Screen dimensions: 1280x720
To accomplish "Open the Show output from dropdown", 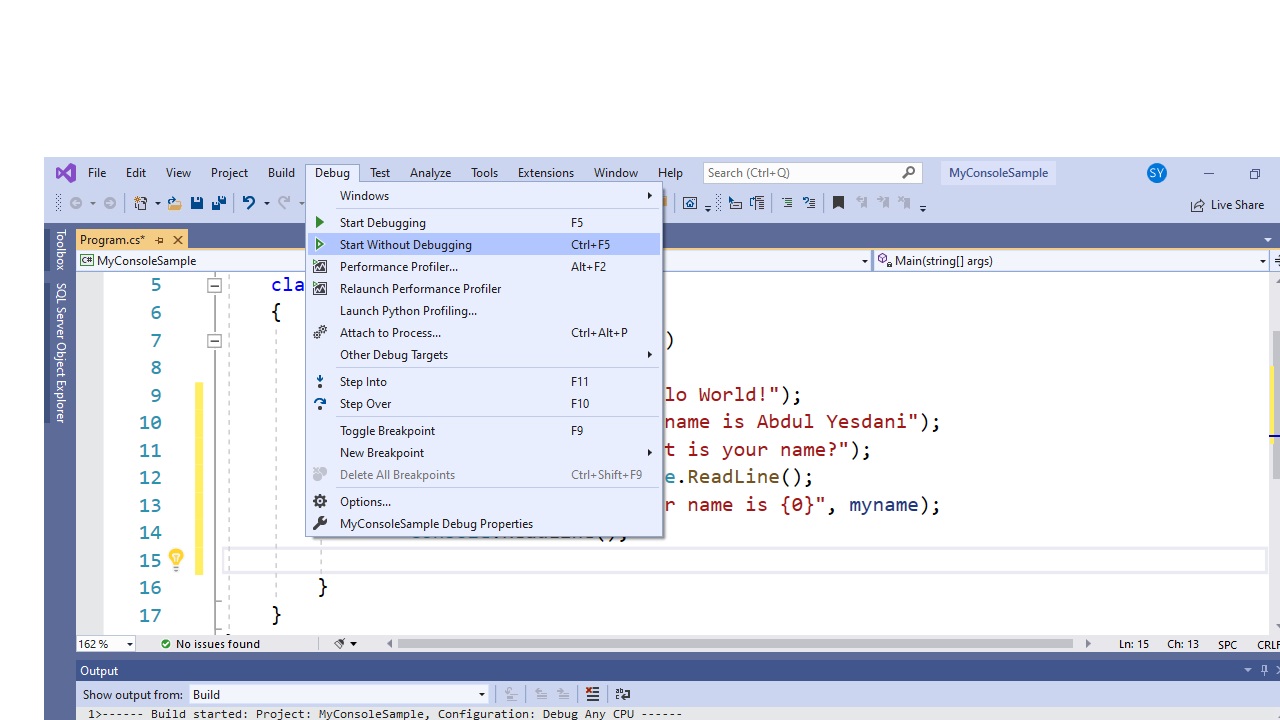I will [481, 694].
